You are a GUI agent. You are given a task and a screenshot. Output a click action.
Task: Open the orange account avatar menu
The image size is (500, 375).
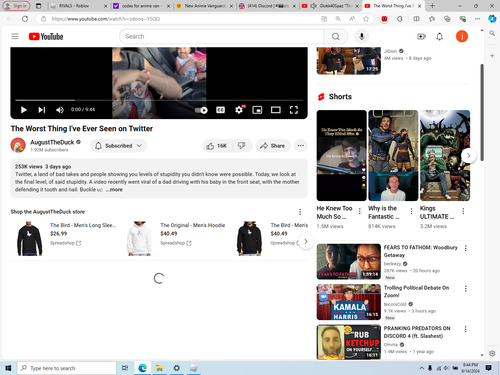(462, 36)
